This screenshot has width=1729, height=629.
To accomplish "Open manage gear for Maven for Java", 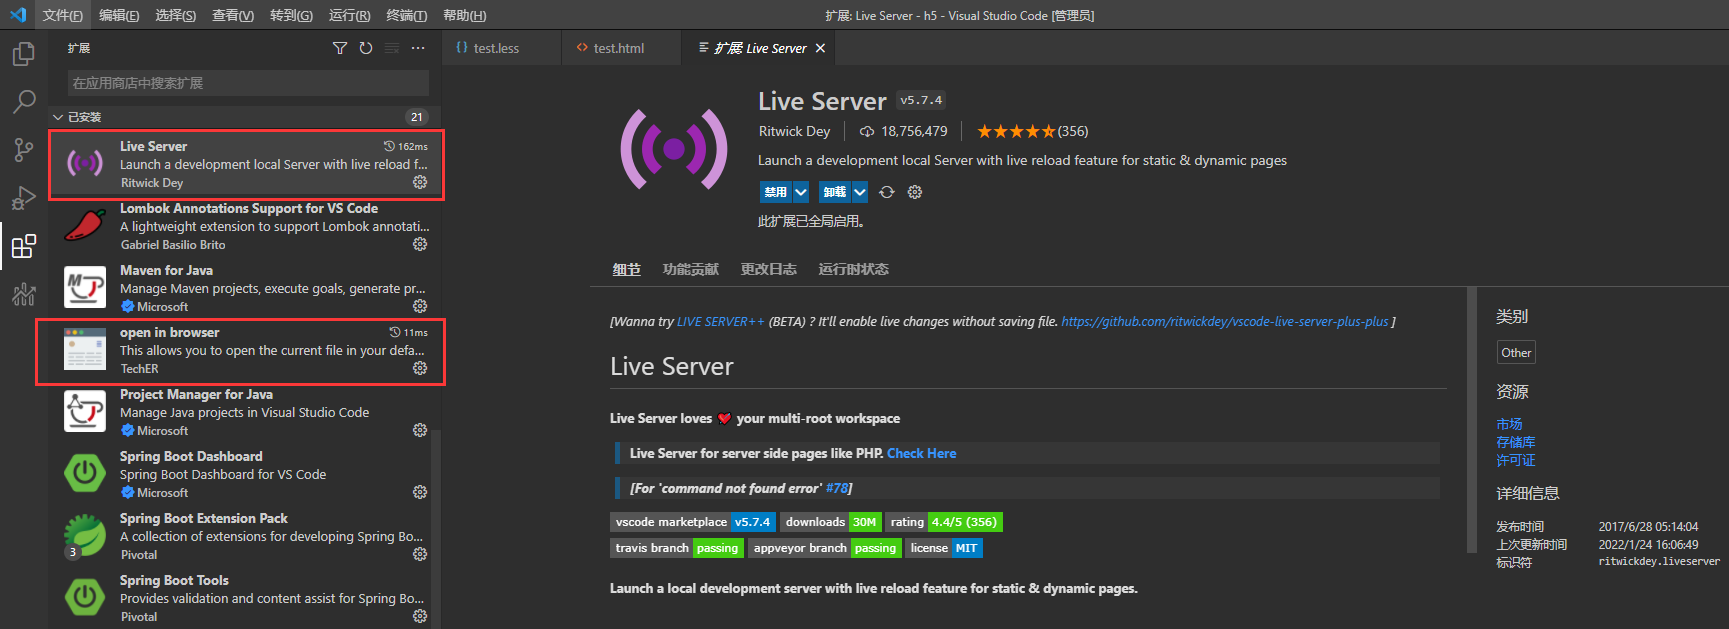I will point(420,306).
